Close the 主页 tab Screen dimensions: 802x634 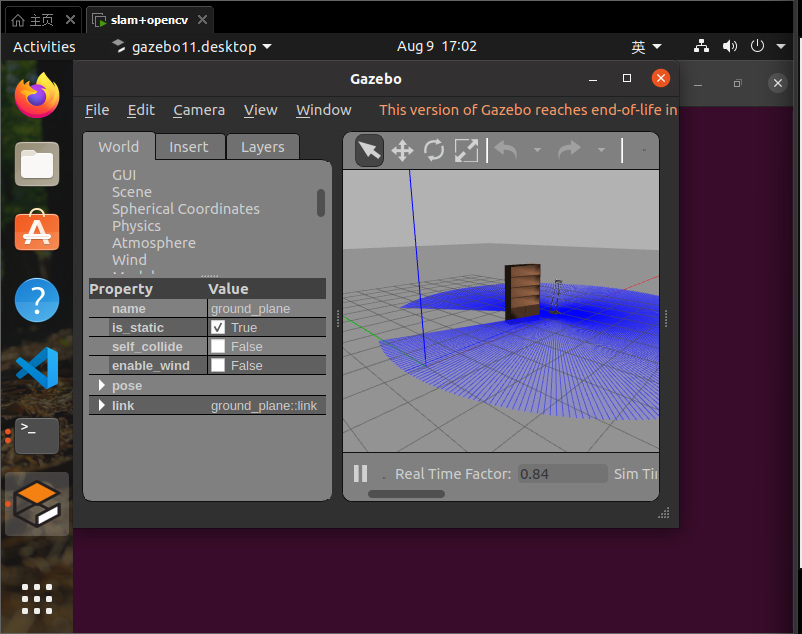point(71,19)
